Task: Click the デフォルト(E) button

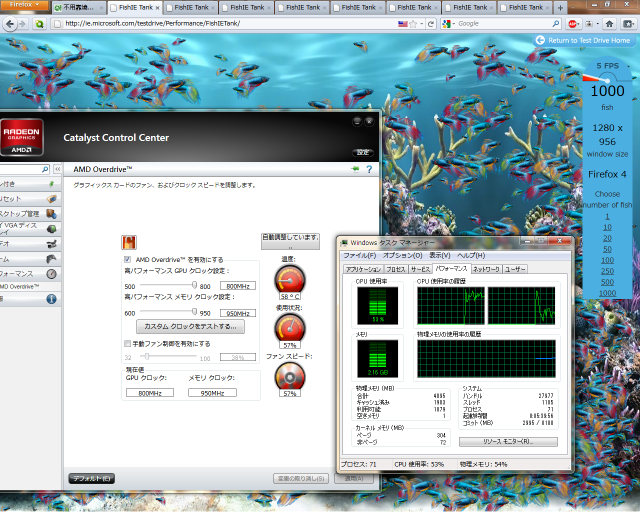Action: 91,479
